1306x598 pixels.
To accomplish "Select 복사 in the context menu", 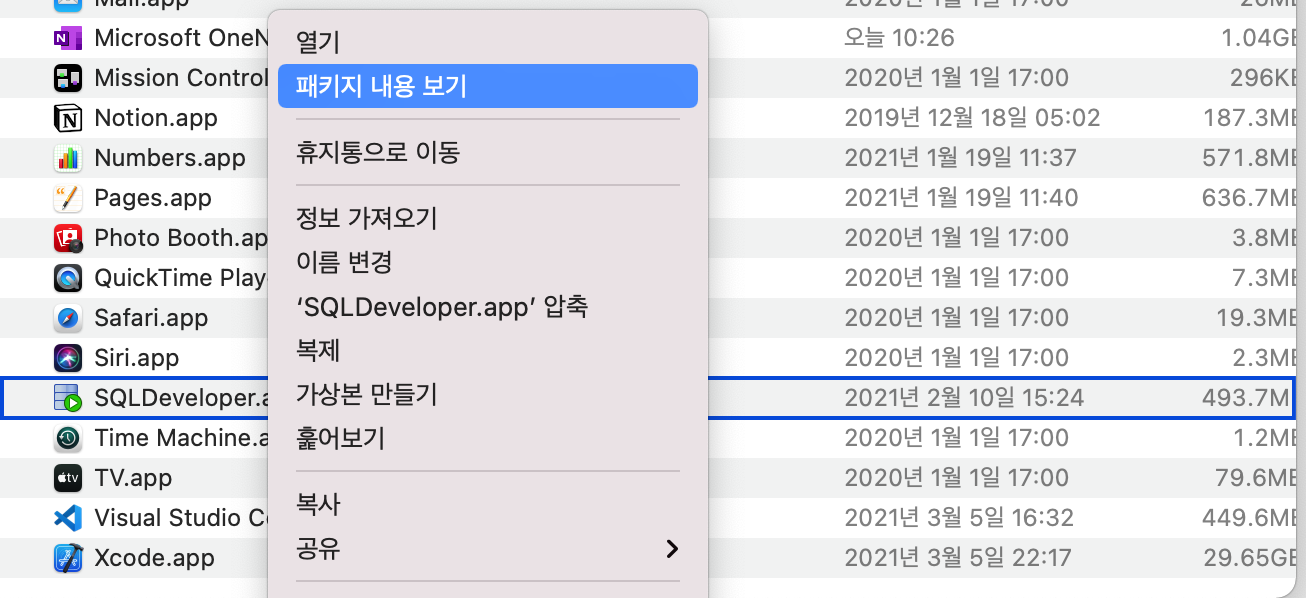I will pyautogui.click(x=488, y=504).
